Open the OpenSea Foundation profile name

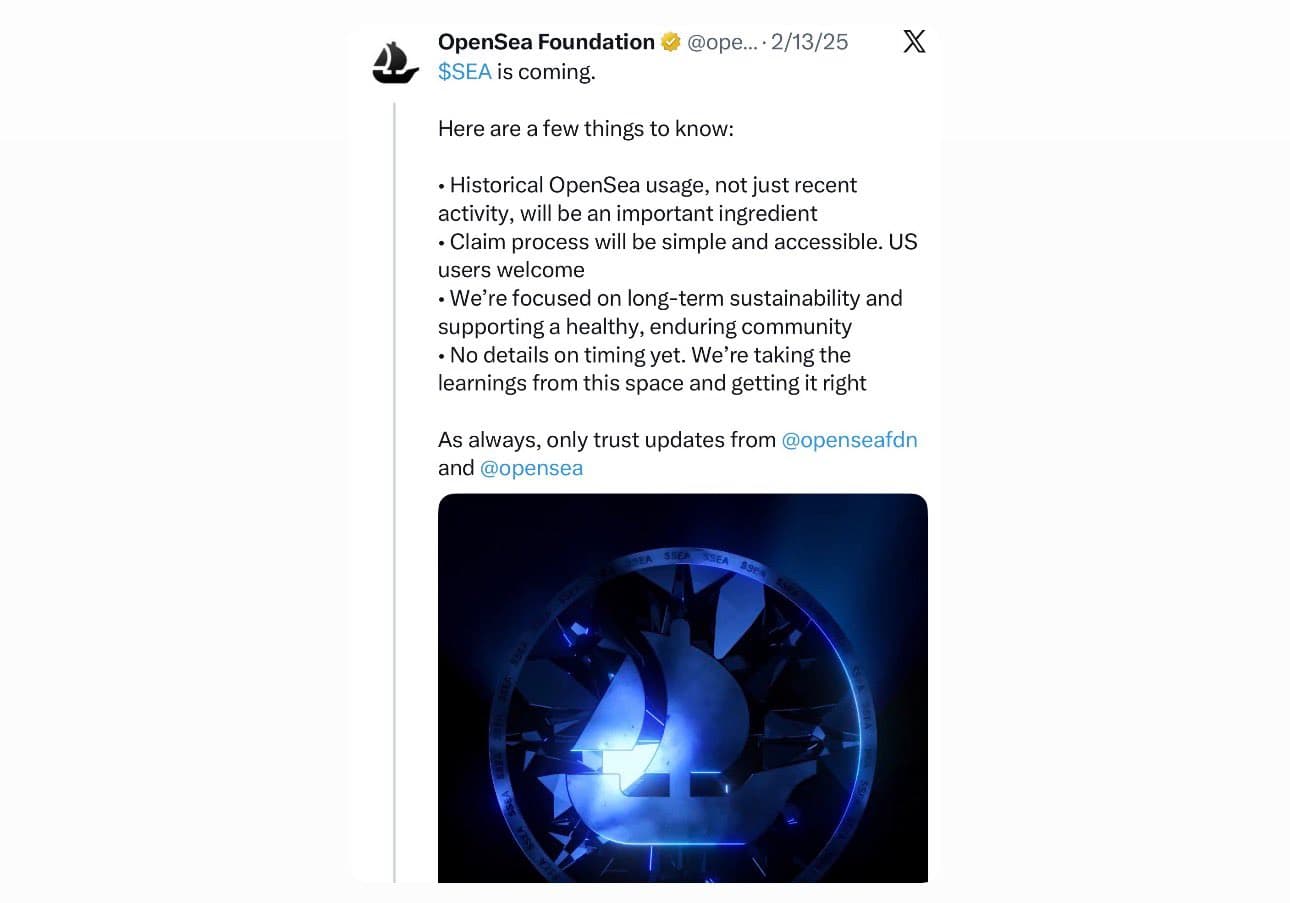[546, 42]
